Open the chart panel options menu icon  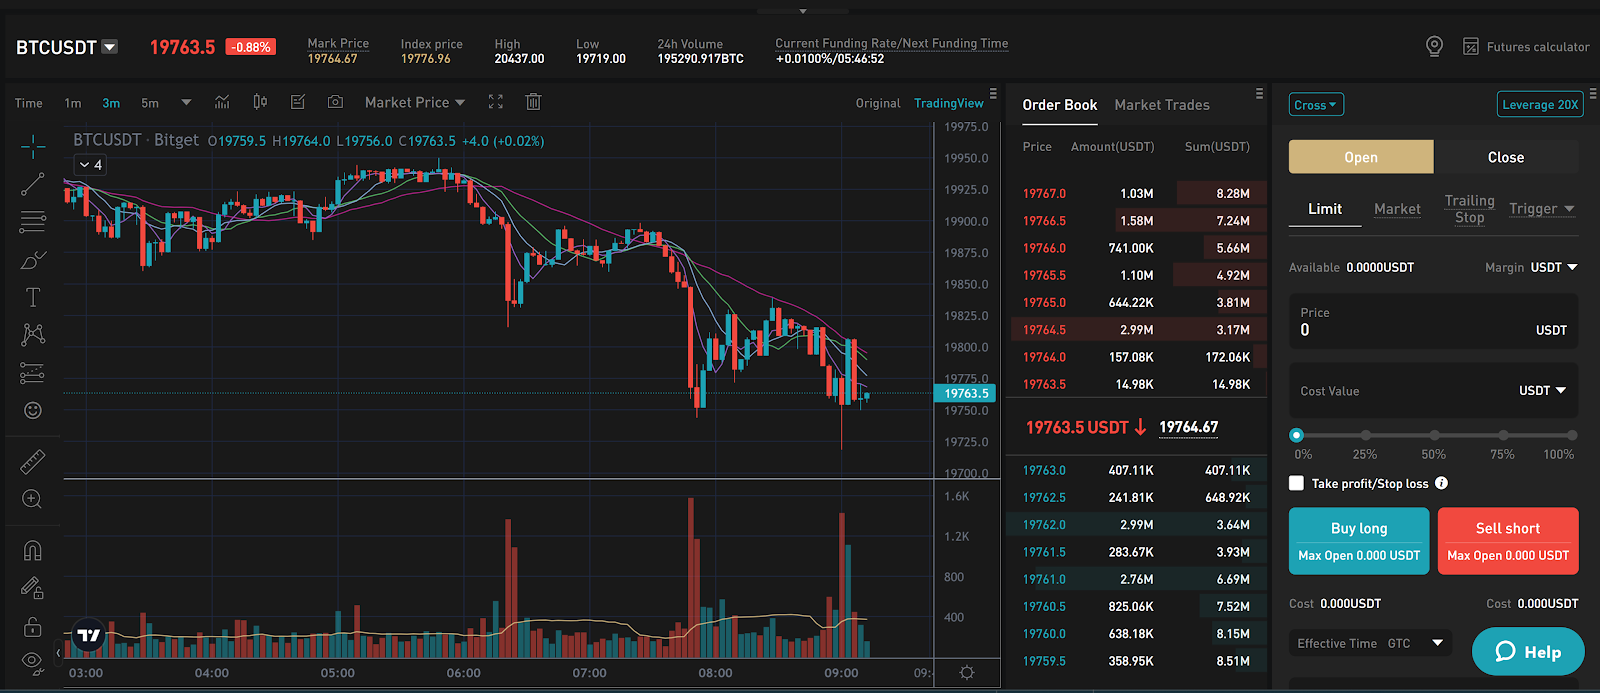tap(993, 93)
